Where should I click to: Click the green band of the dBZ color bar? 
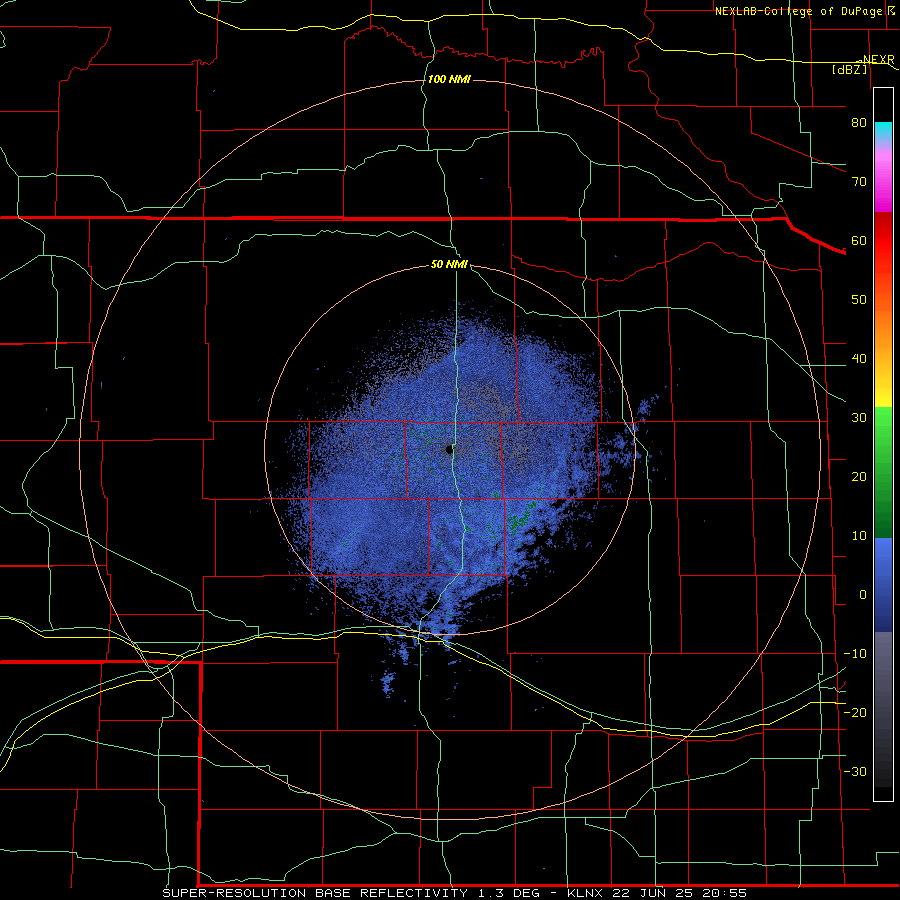[x=883, y=472]
